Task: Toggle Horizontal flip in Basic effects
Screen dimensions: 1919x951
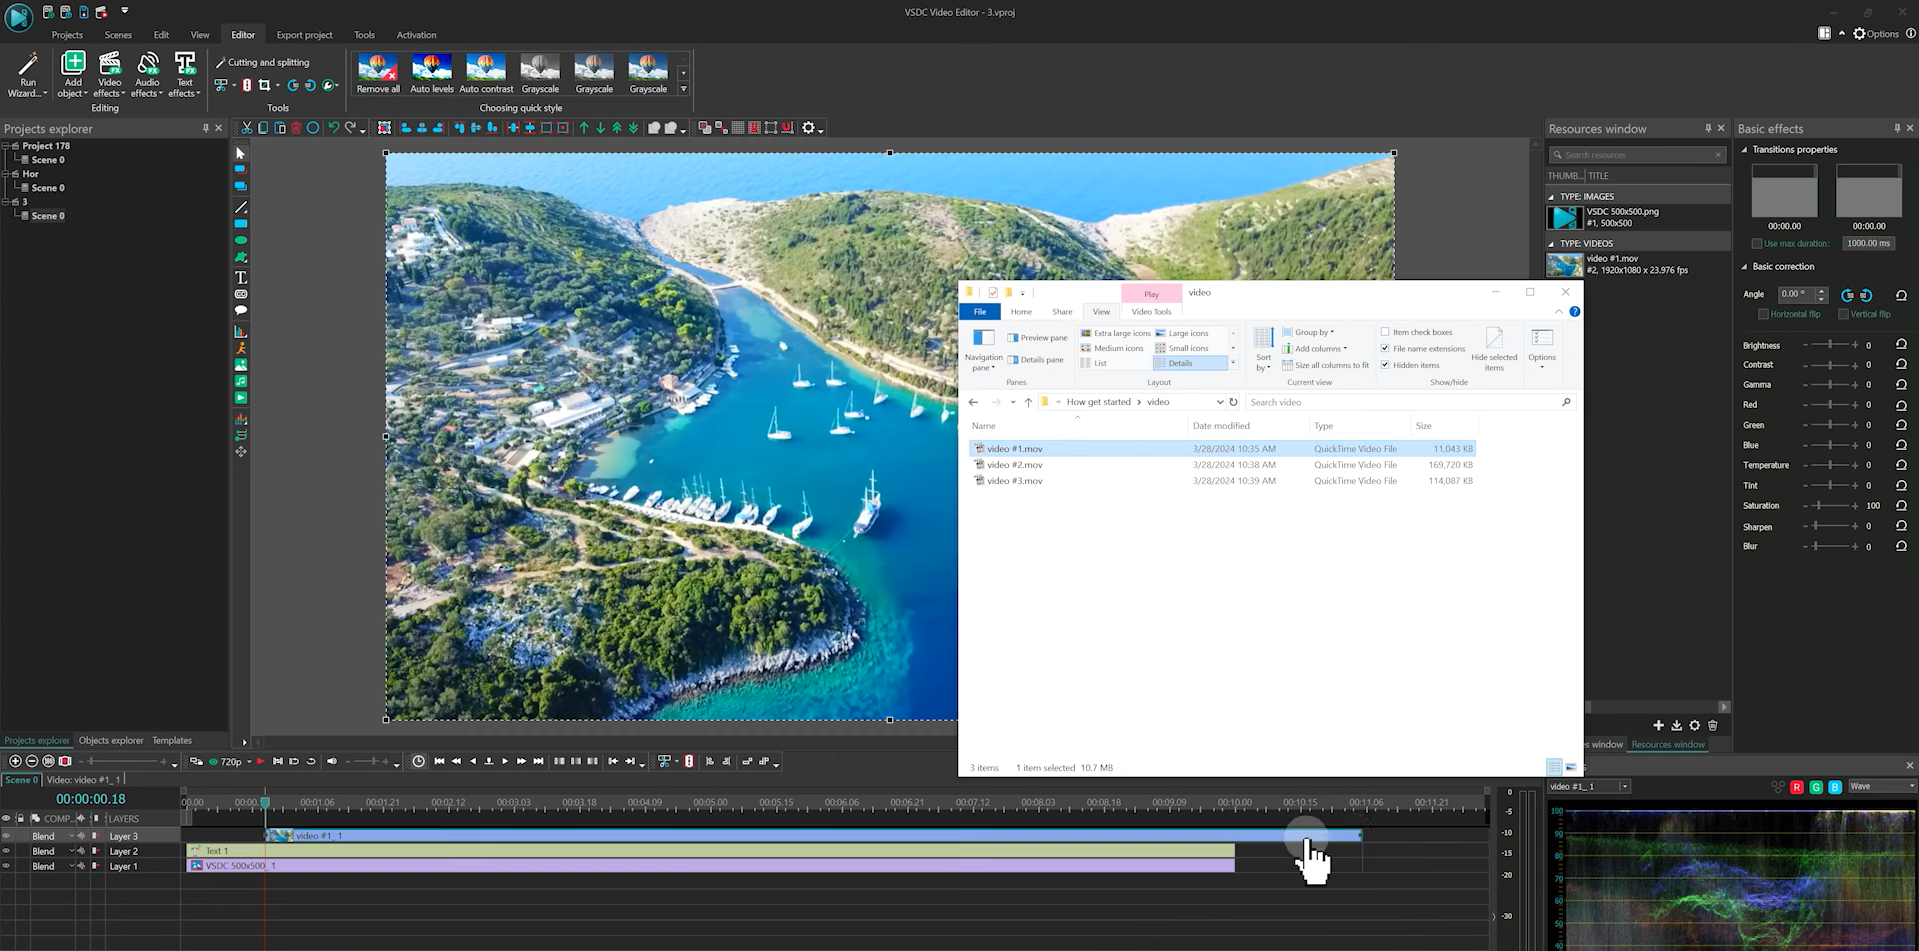Action: [x=1765, y=314]
